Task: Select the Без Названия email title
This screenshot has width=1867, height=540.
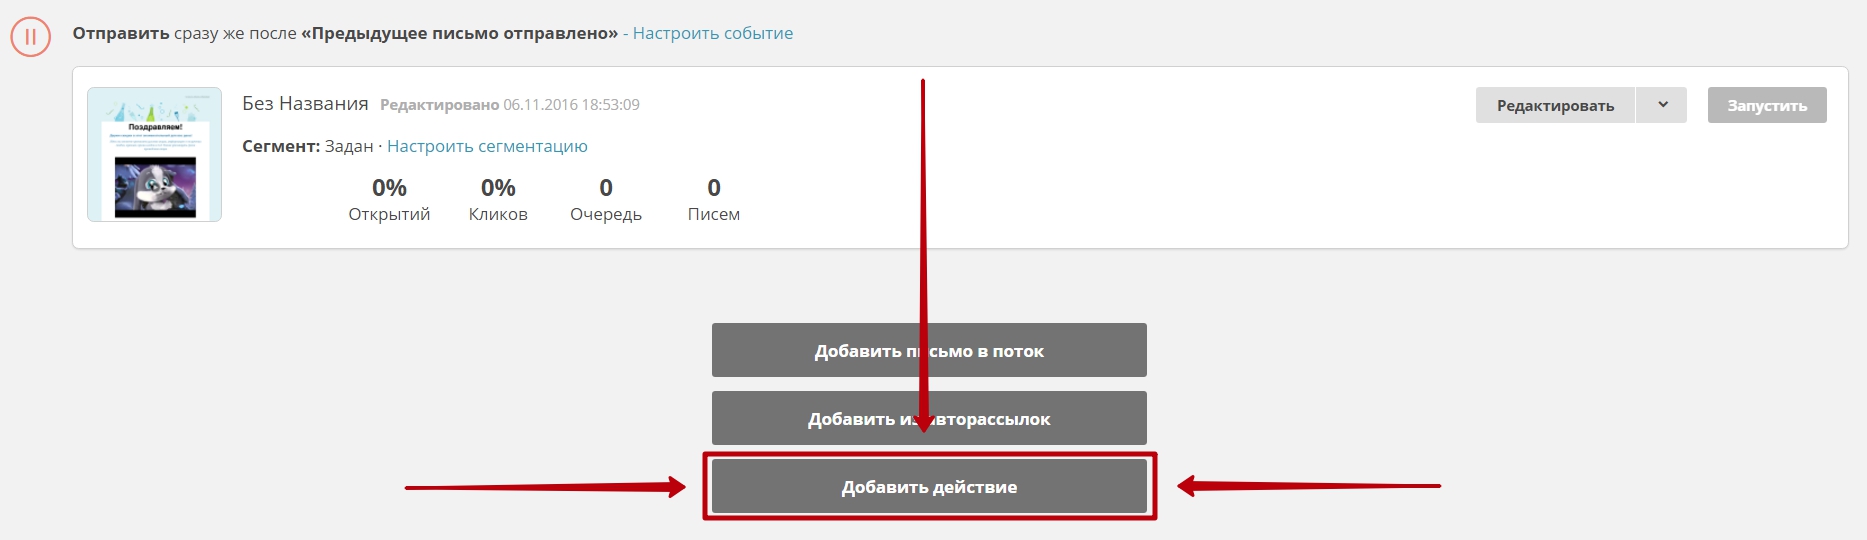Action: click(305, 104)
